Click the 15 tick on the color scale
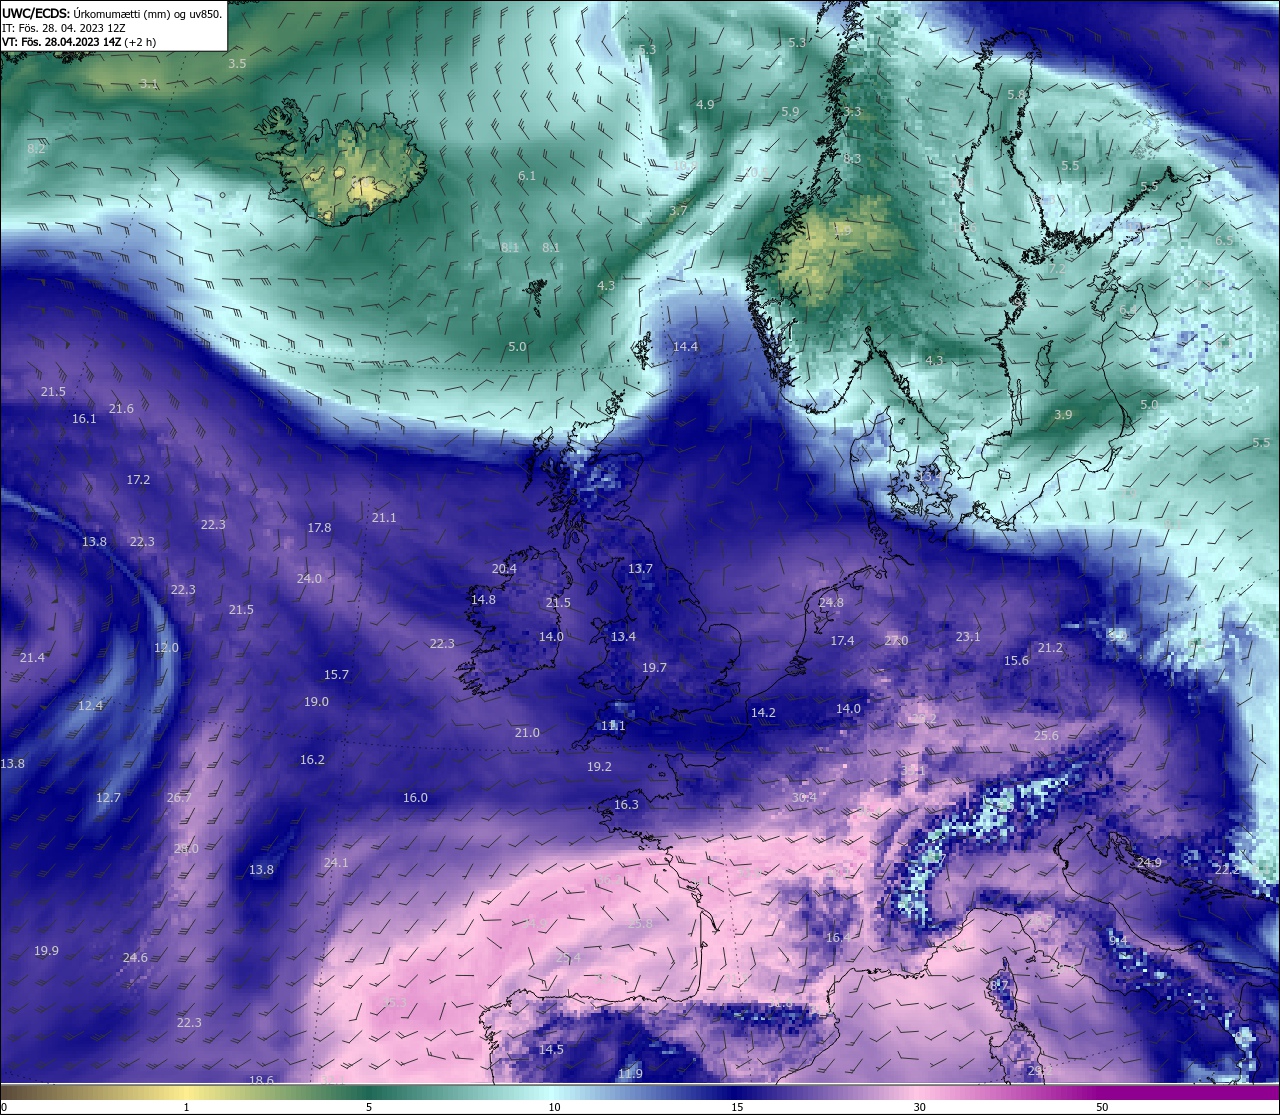This screenshot has height=1115, width=1280. 737,1107
